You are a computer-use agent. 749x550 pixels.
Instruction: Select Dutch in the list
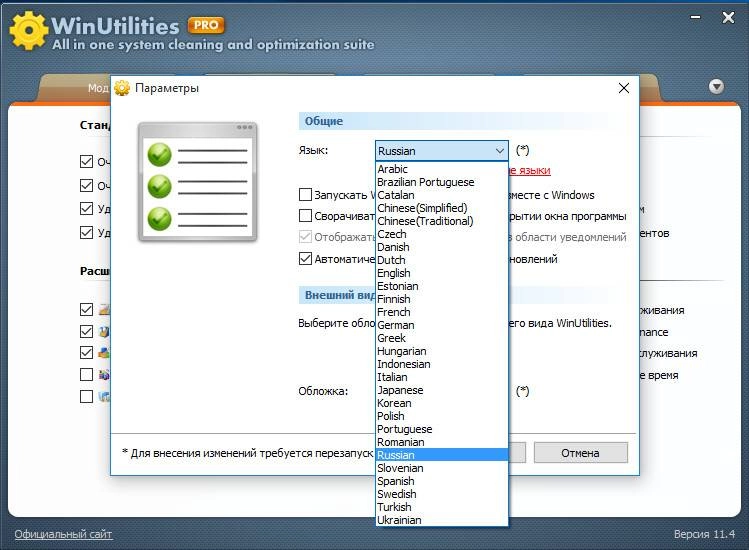pos(441,260)
